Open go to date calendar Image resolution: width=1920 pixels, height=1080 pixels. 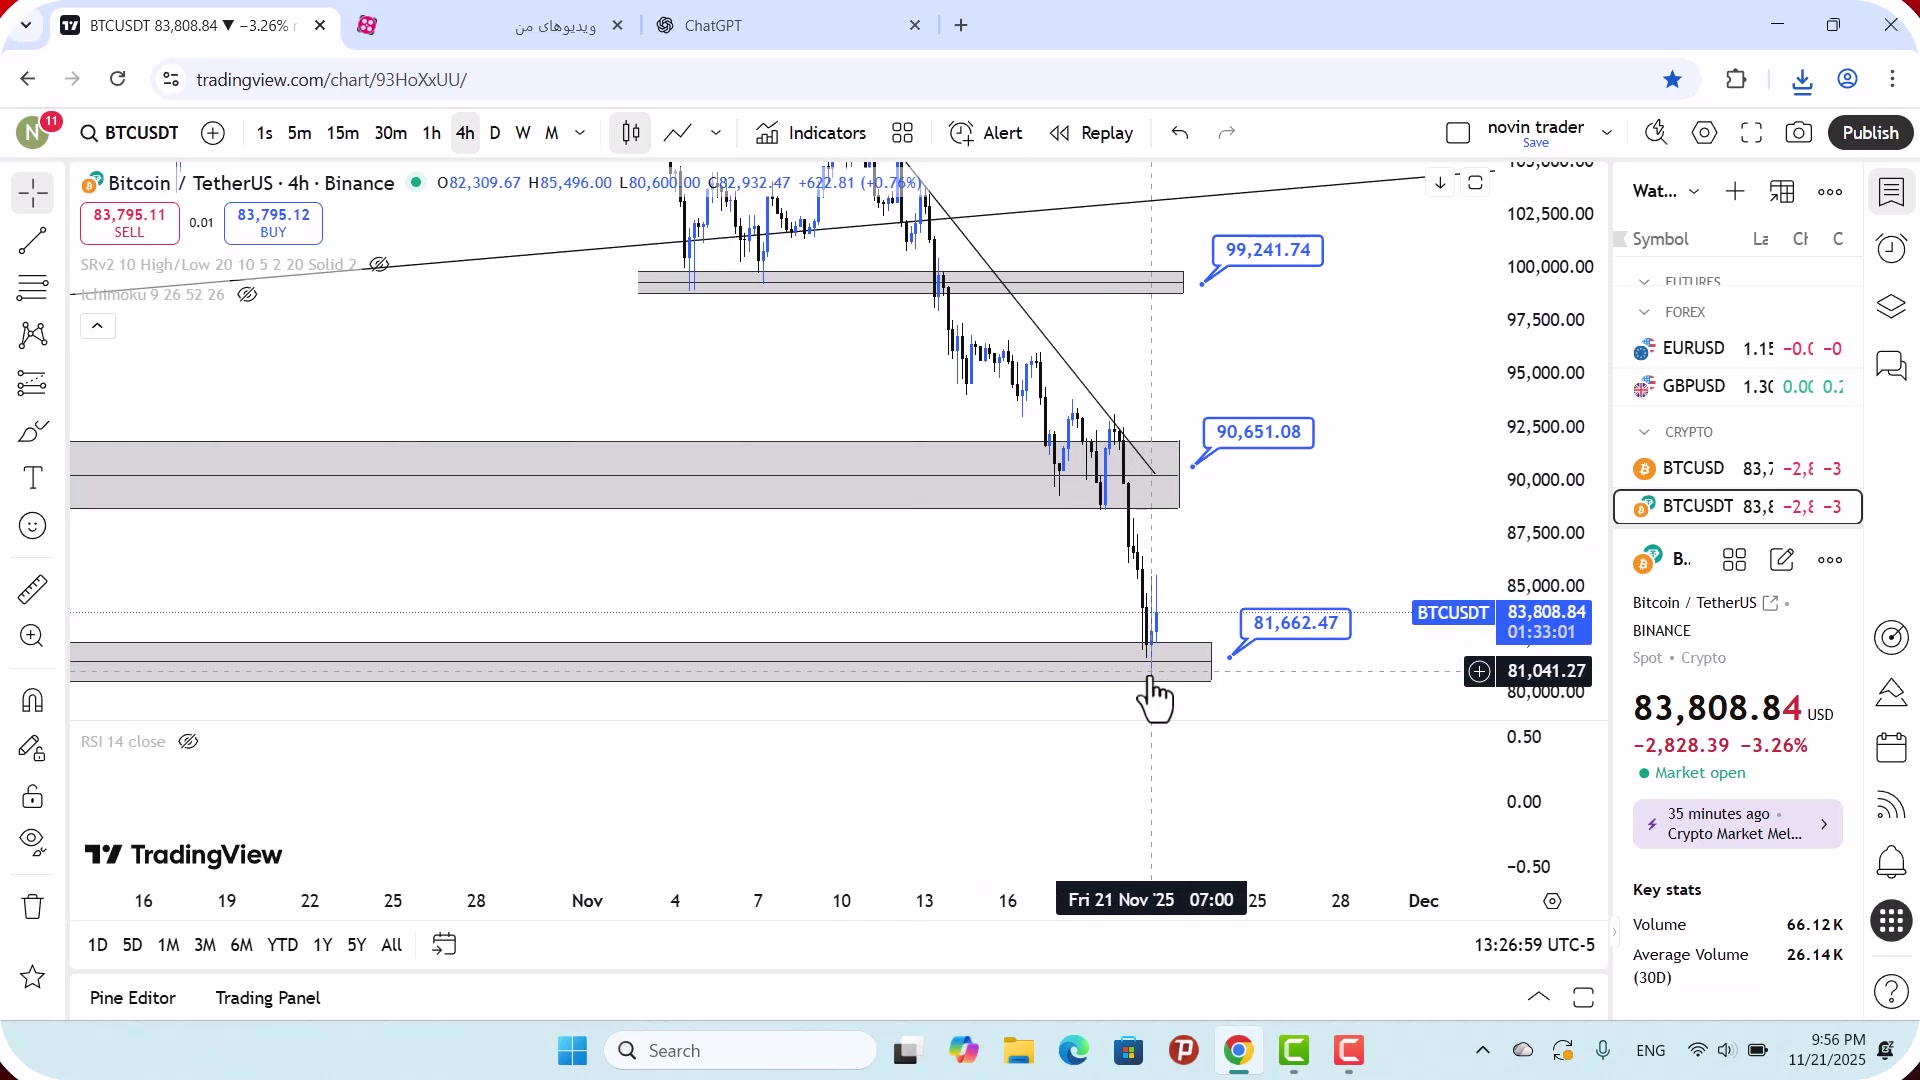(444, 945)
